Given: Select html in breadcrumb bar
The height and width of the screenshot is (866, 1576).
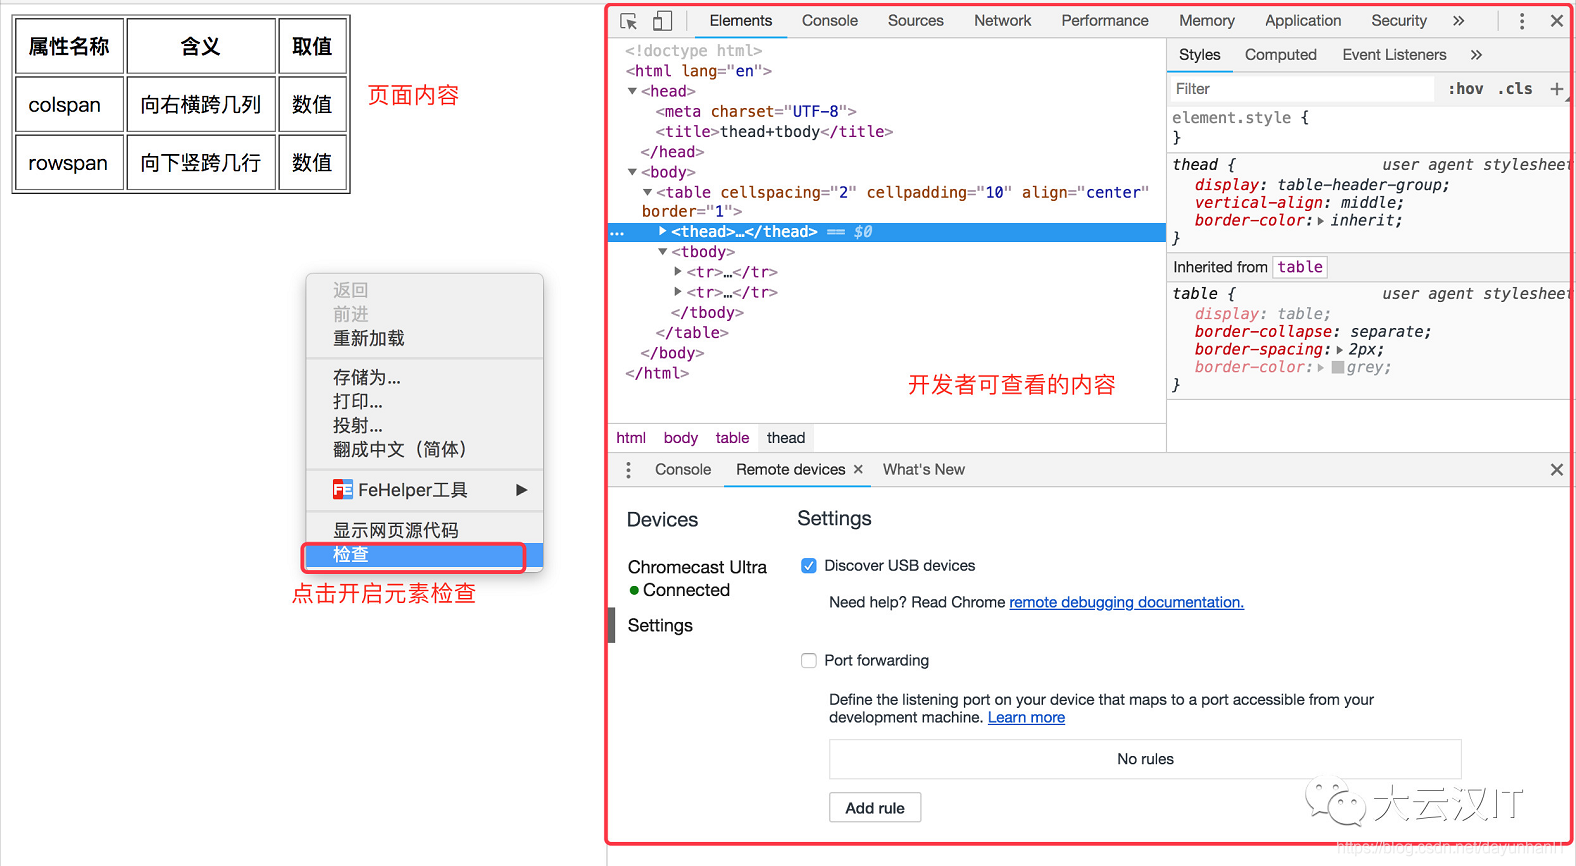Looking at the screenshot, I should point(631,438).
